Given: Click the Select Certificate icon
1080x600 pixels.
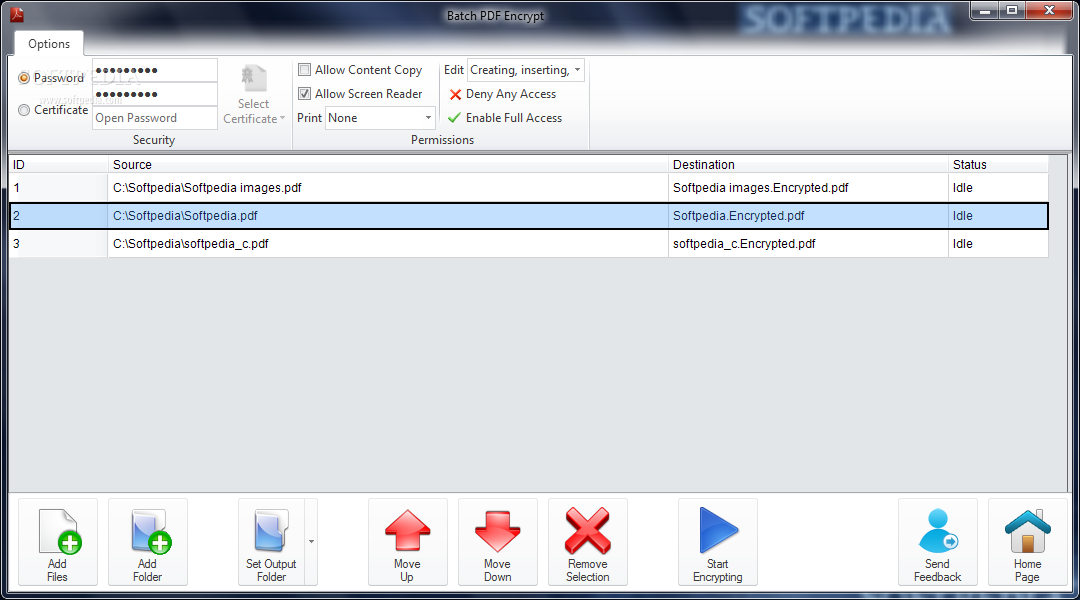Looking at the screenshot, I should [x=254, y=79].
